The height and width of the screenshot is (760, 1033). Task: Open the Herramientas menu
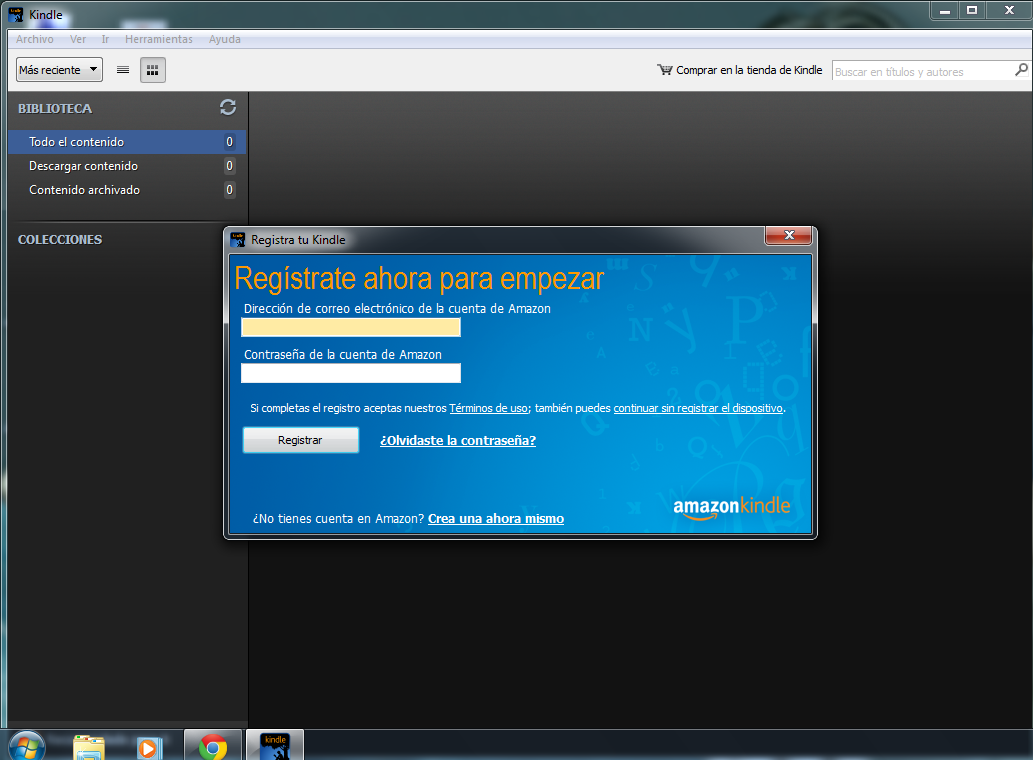click(159, 39)
